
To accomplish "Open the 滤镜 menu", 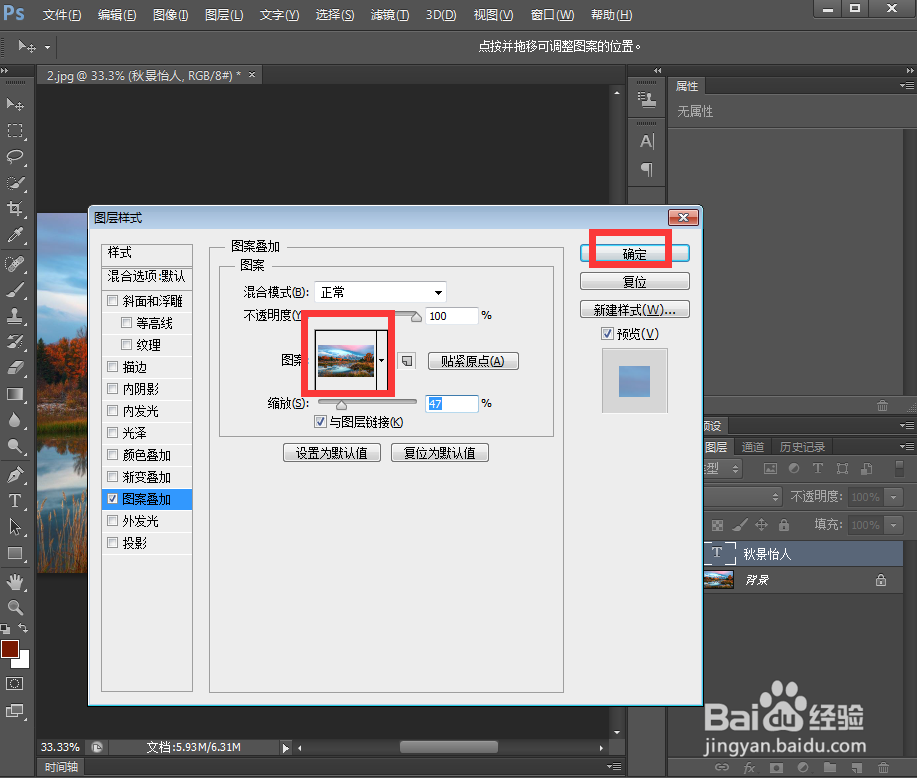I will 388,15.
